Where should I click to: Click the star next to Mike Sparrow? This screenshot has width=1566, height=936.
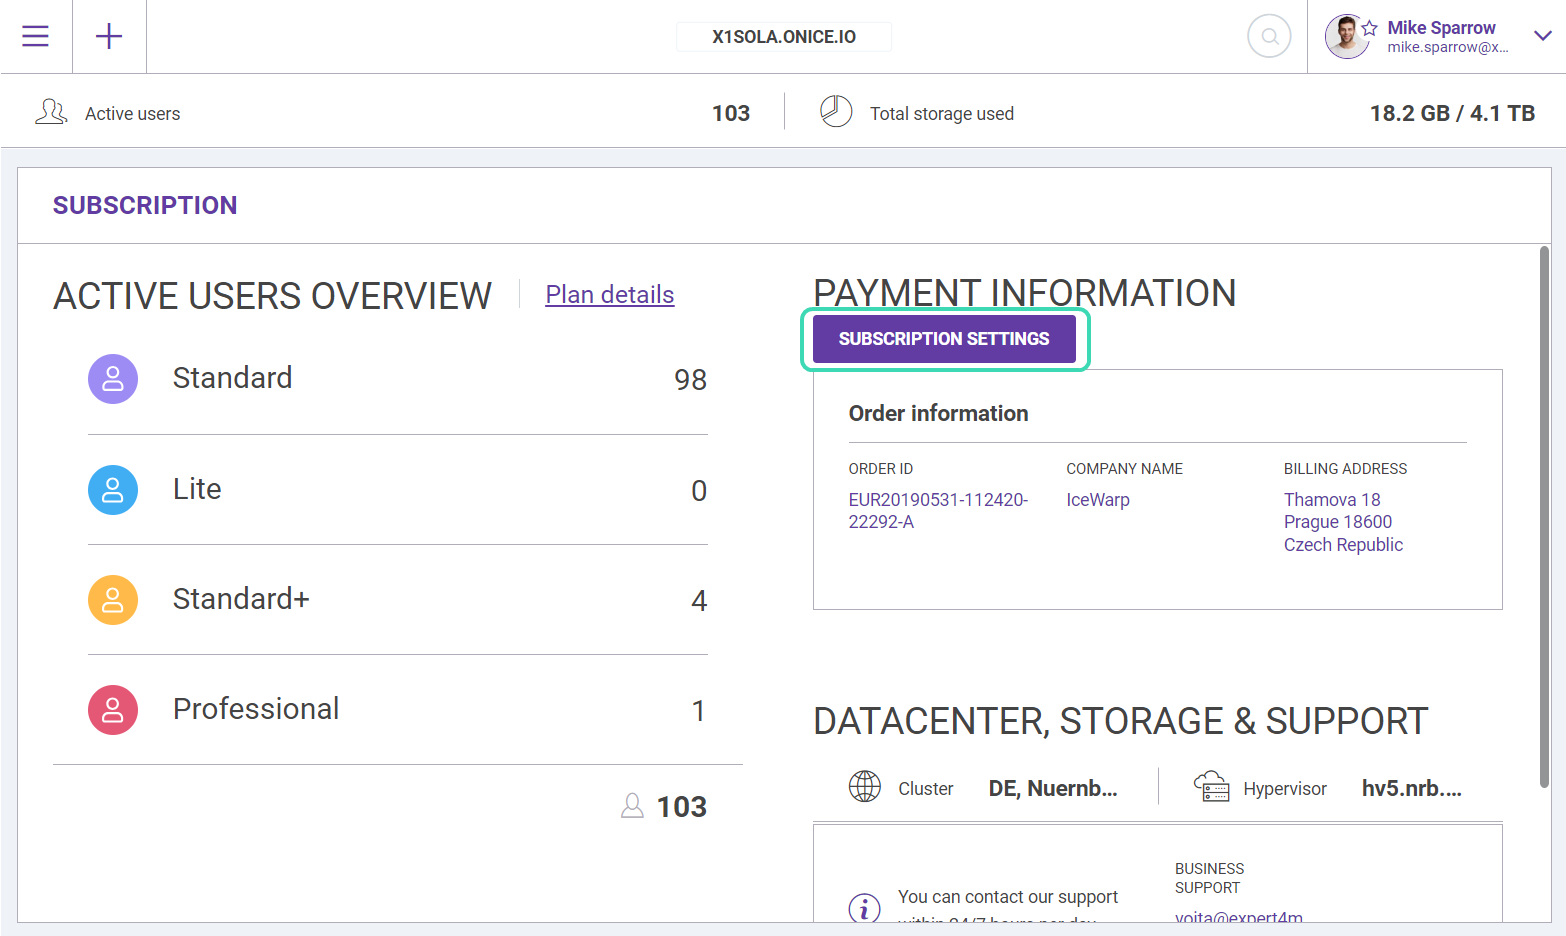coord(1370,28)
